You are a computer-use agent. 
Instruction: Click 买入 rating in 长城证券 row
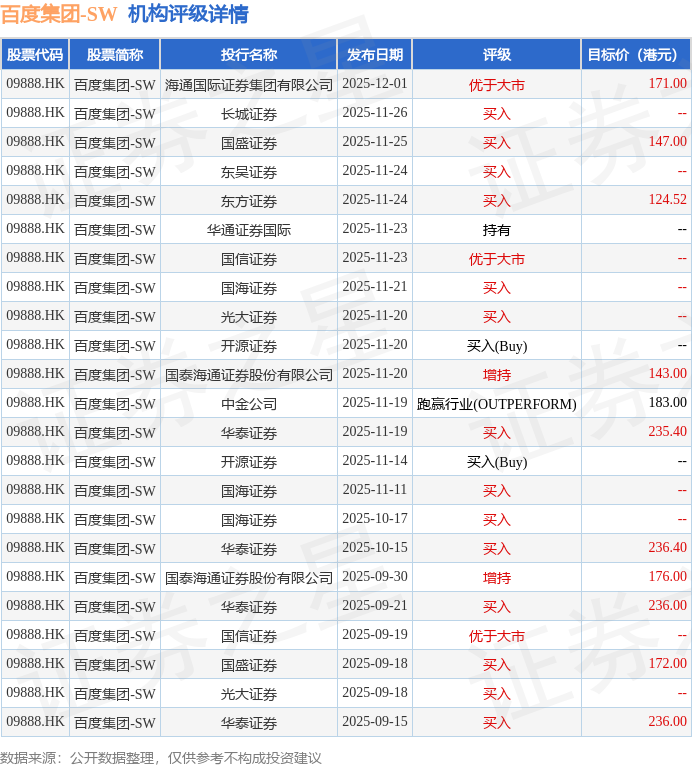point(497,113)
